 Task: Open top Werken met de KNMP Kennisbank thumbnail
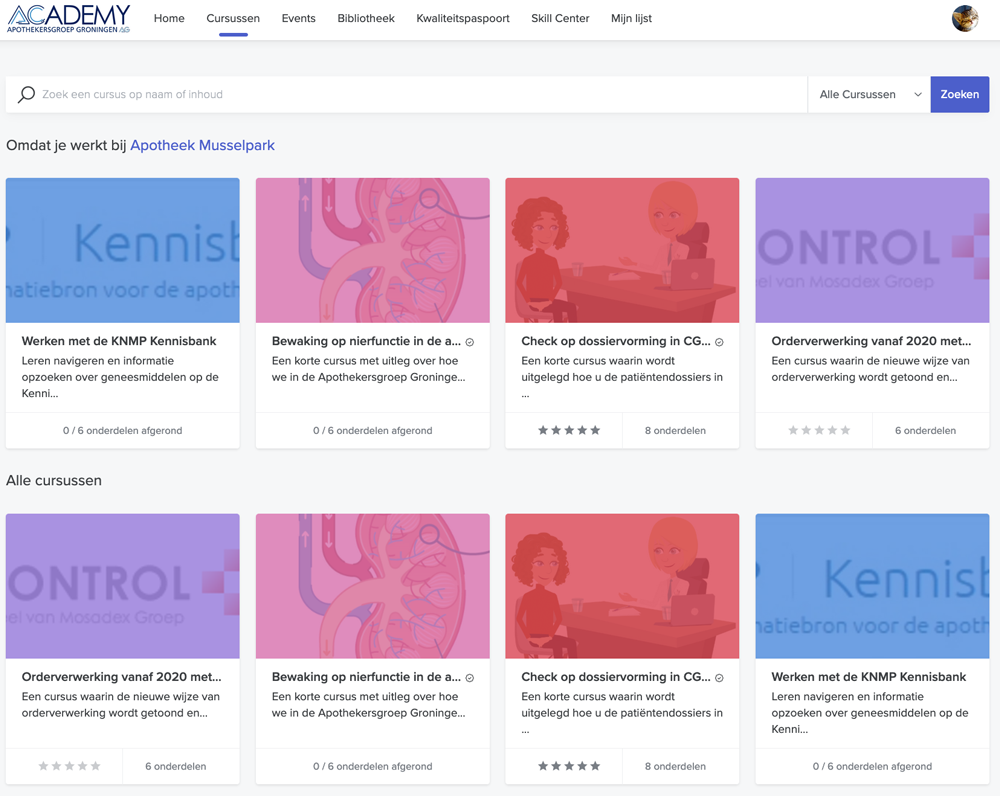[x=123, y=250]
